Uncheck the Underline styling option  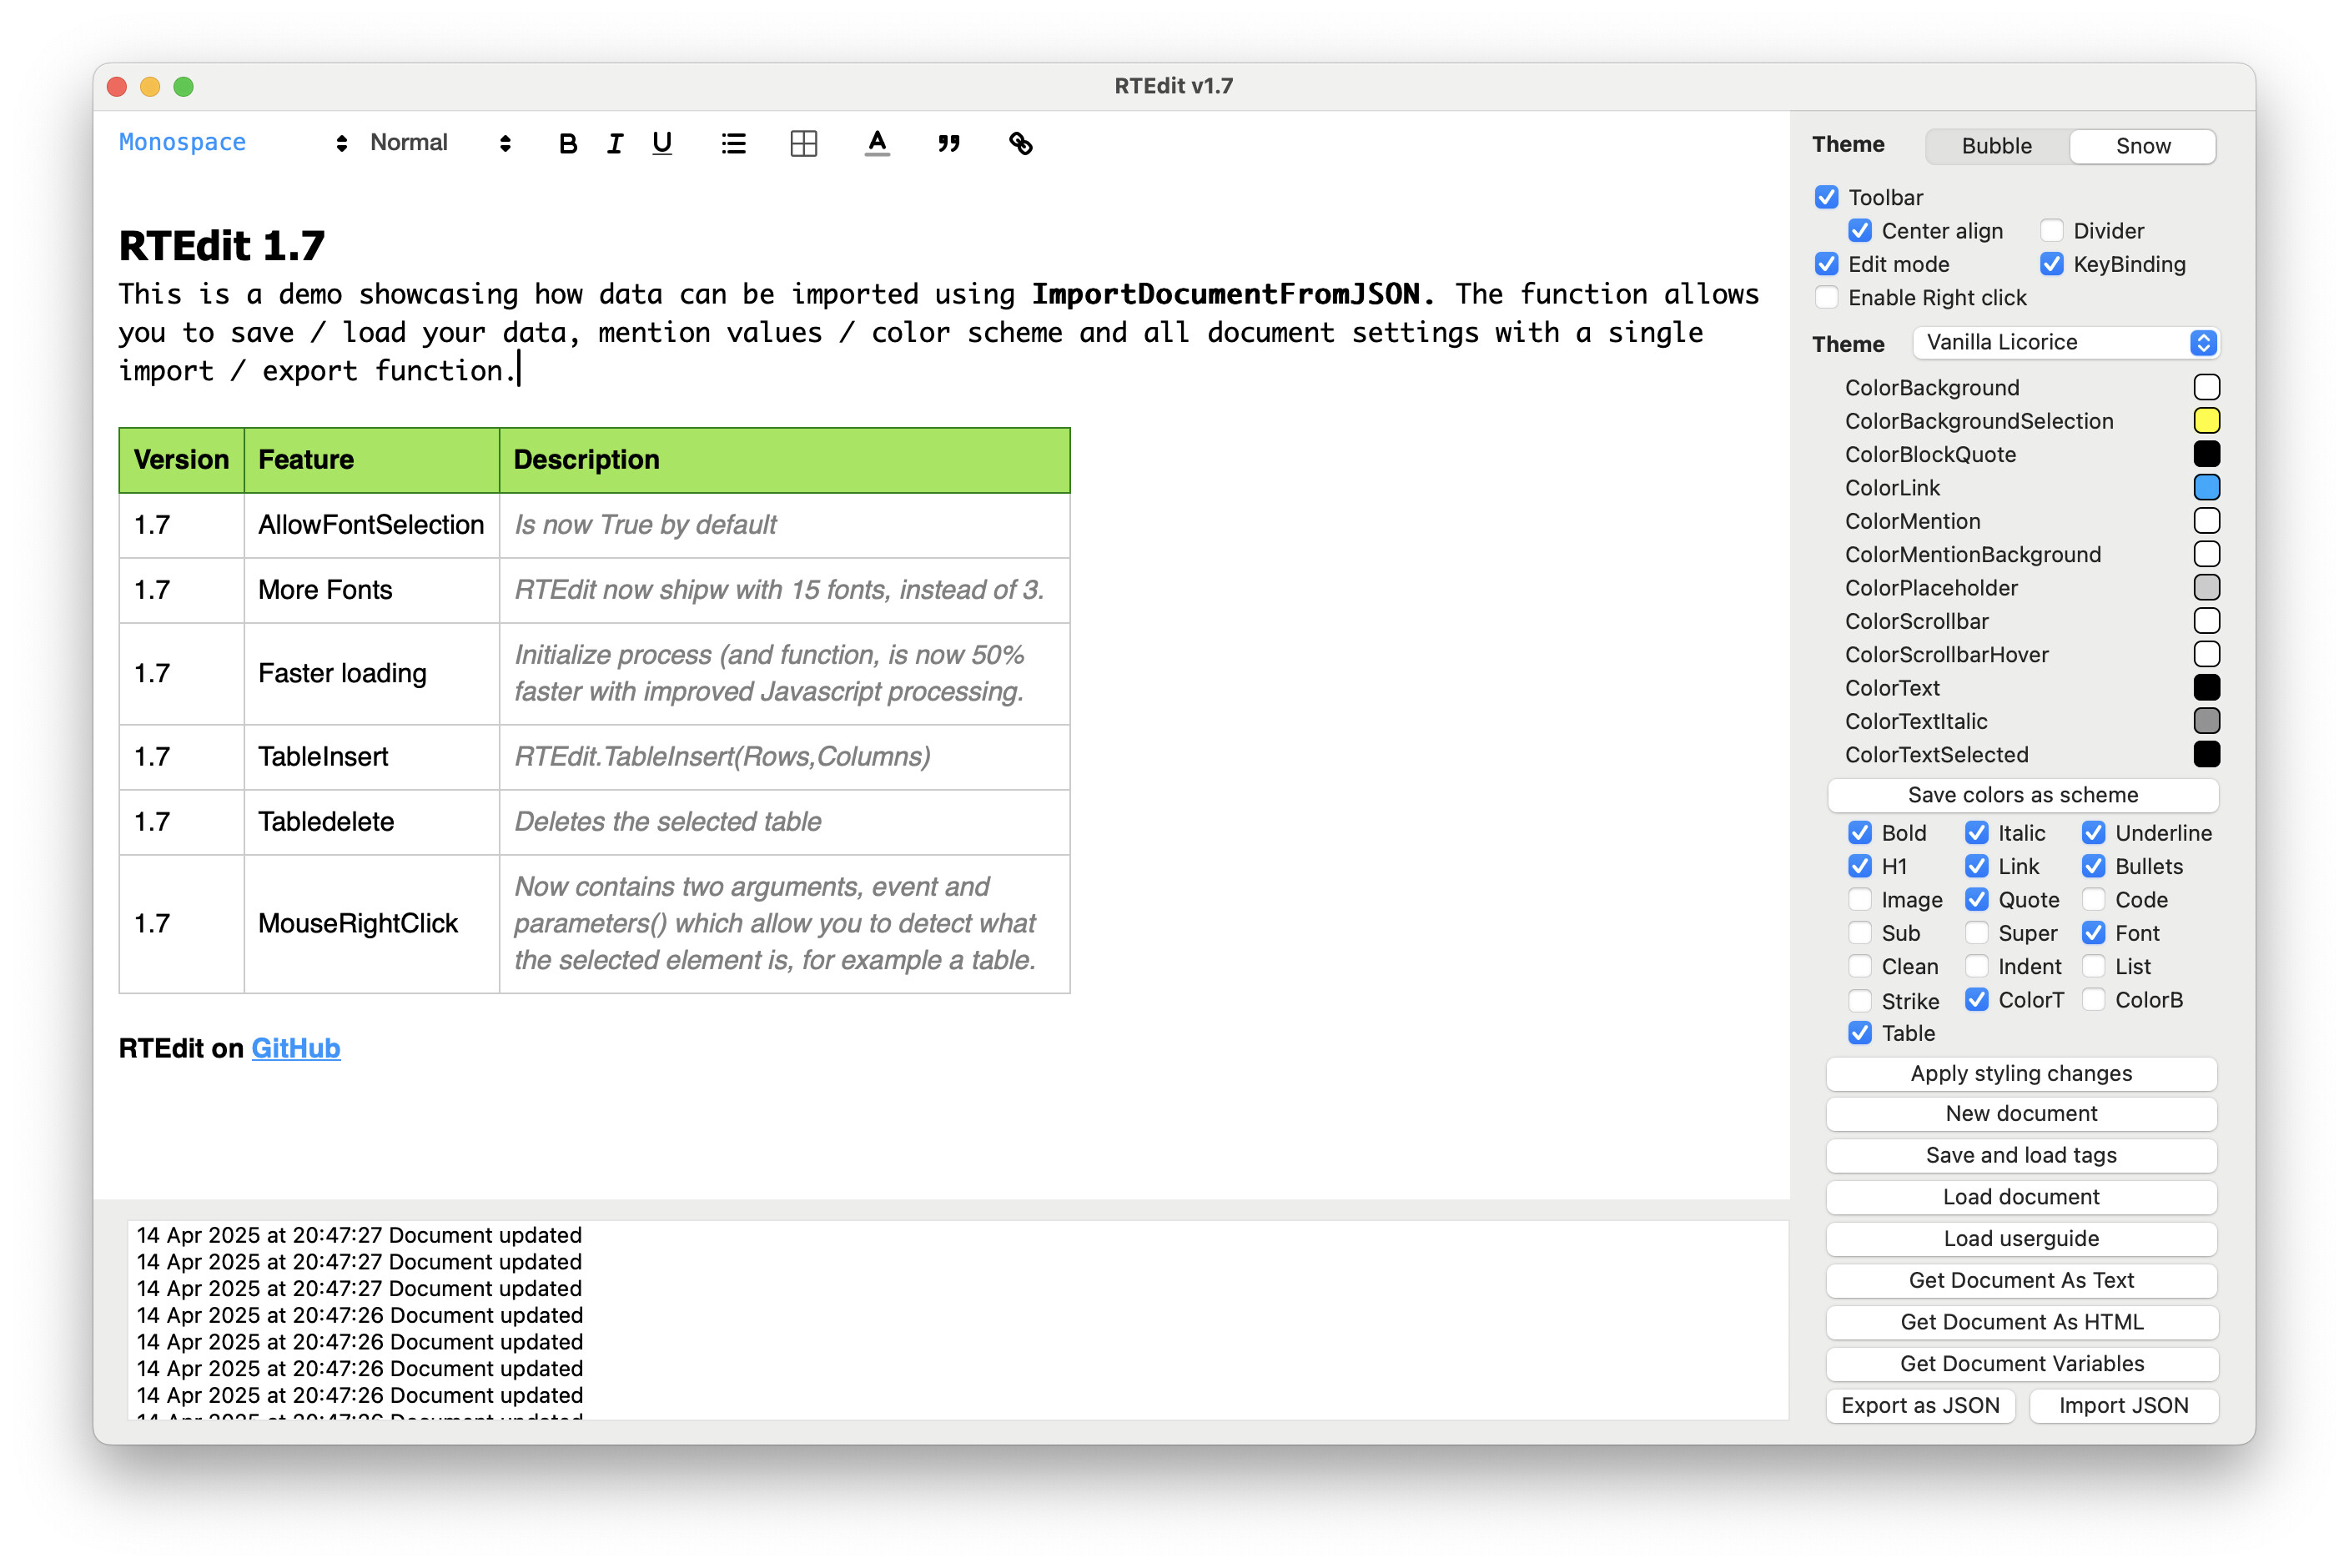pos(2094,833)
